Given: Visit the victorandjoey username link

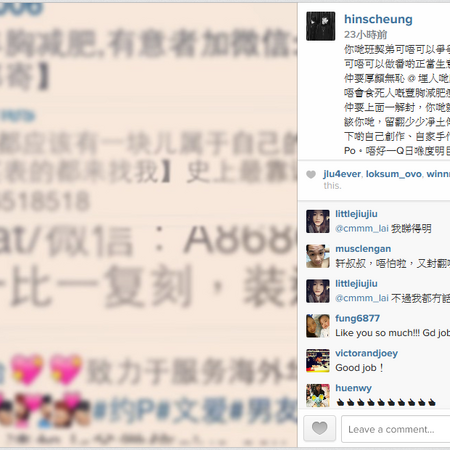Looking at the screenshot, I should click(x=366, y=353).
